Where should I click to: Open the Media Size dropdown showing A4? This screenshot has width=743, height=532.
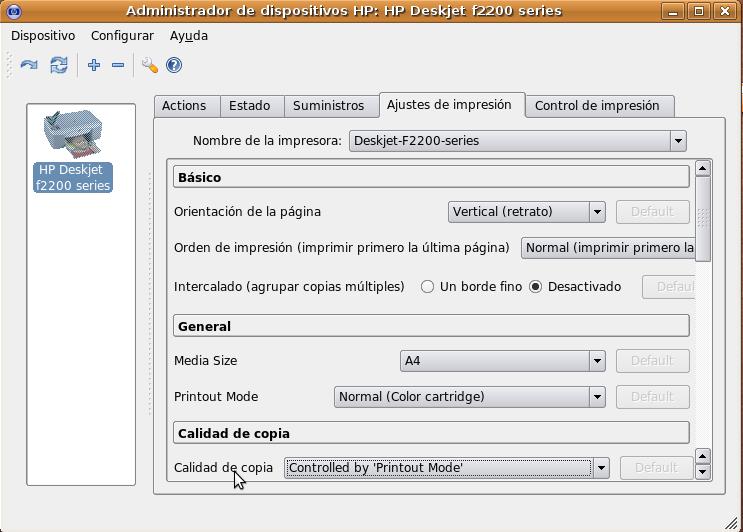503,361
